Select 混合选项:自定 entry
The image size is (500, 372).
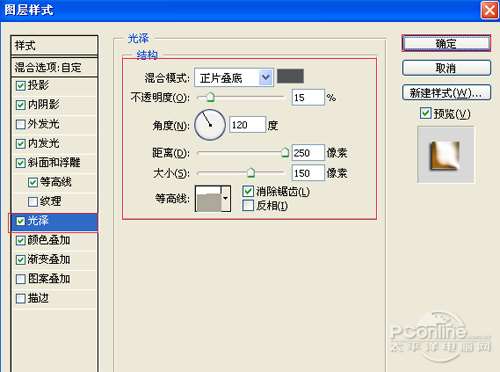tap(54, 67)
